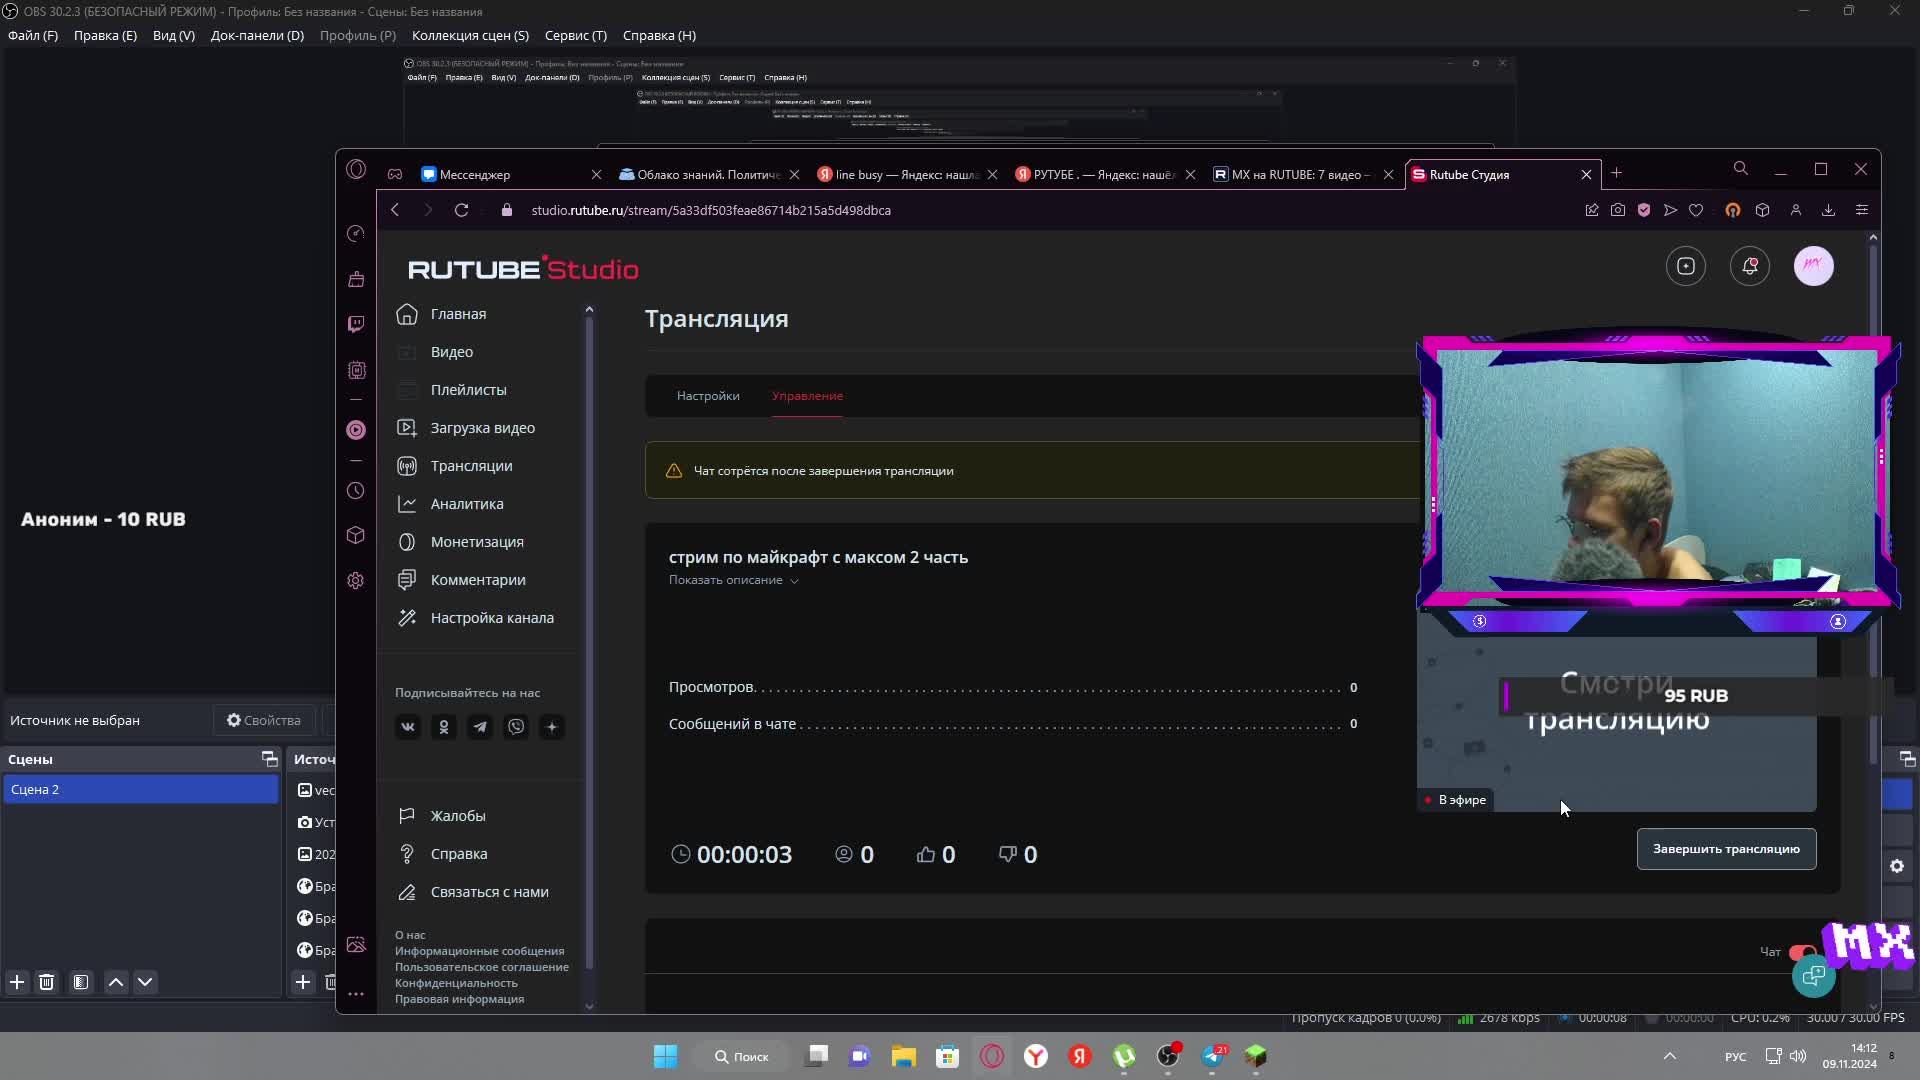This screenshot has height=1080, width=1920.
Task: Switch to the Управление tab
Action: tap(807, 396)
